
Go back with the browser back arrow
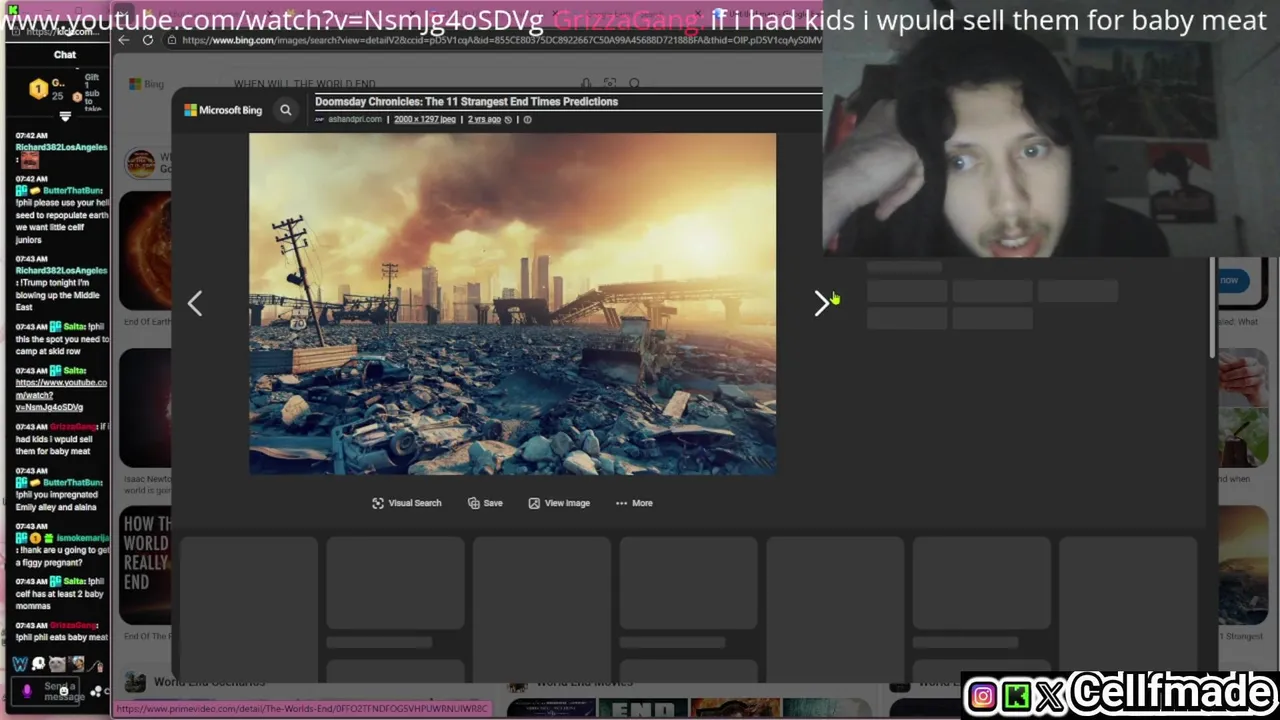(x=123, y=40)
